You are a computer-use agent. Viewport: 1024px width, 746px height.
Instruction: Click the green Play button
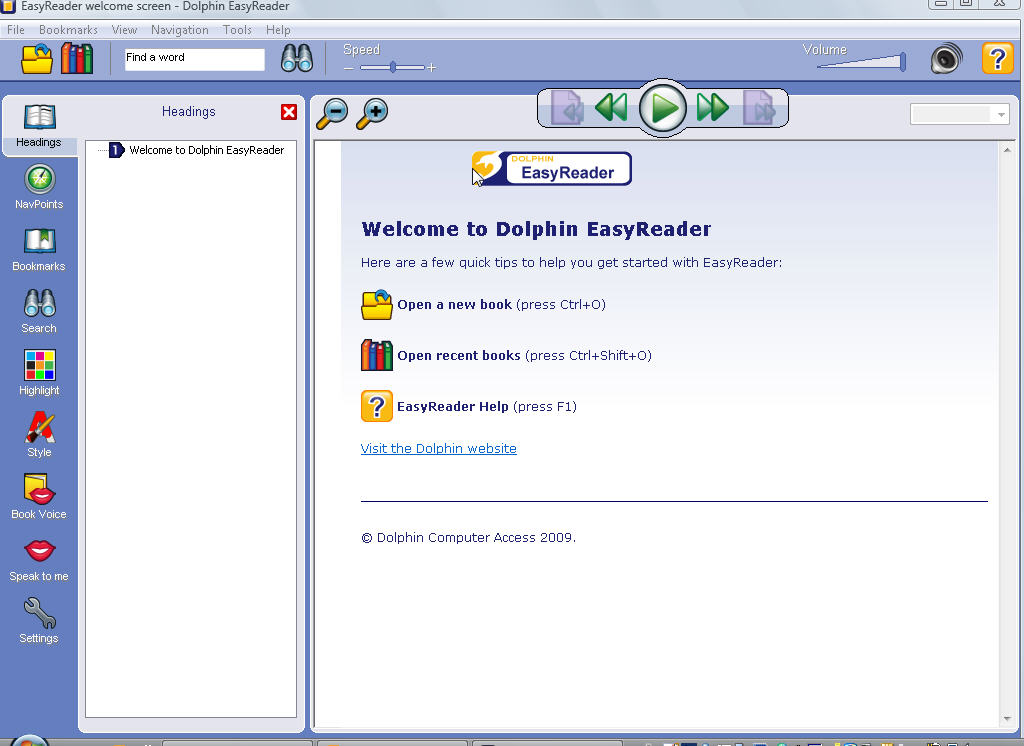click(x=662, y=108)
